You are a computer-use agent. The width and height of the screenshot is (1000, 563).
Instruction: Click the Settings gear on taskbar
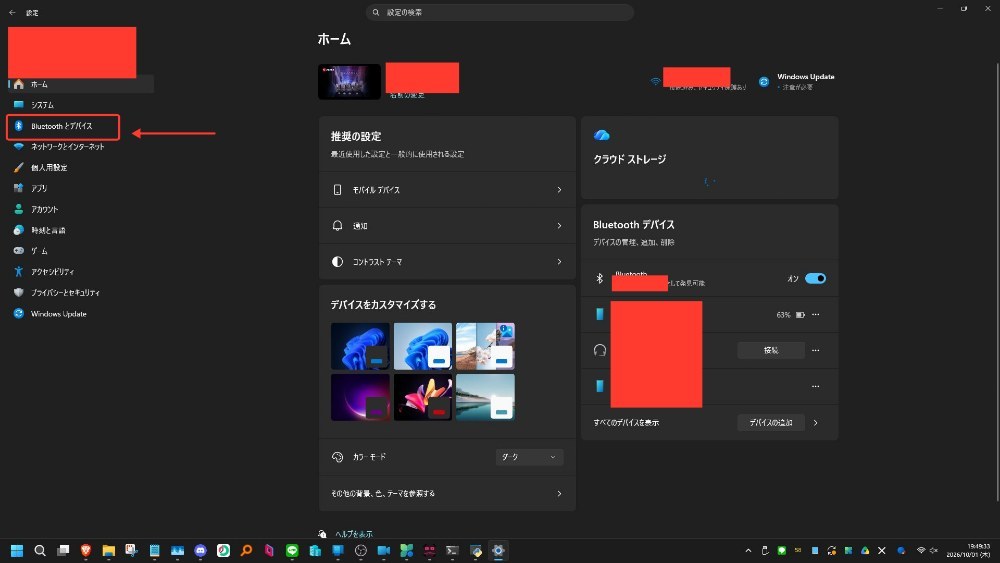(x=498, y=551)
